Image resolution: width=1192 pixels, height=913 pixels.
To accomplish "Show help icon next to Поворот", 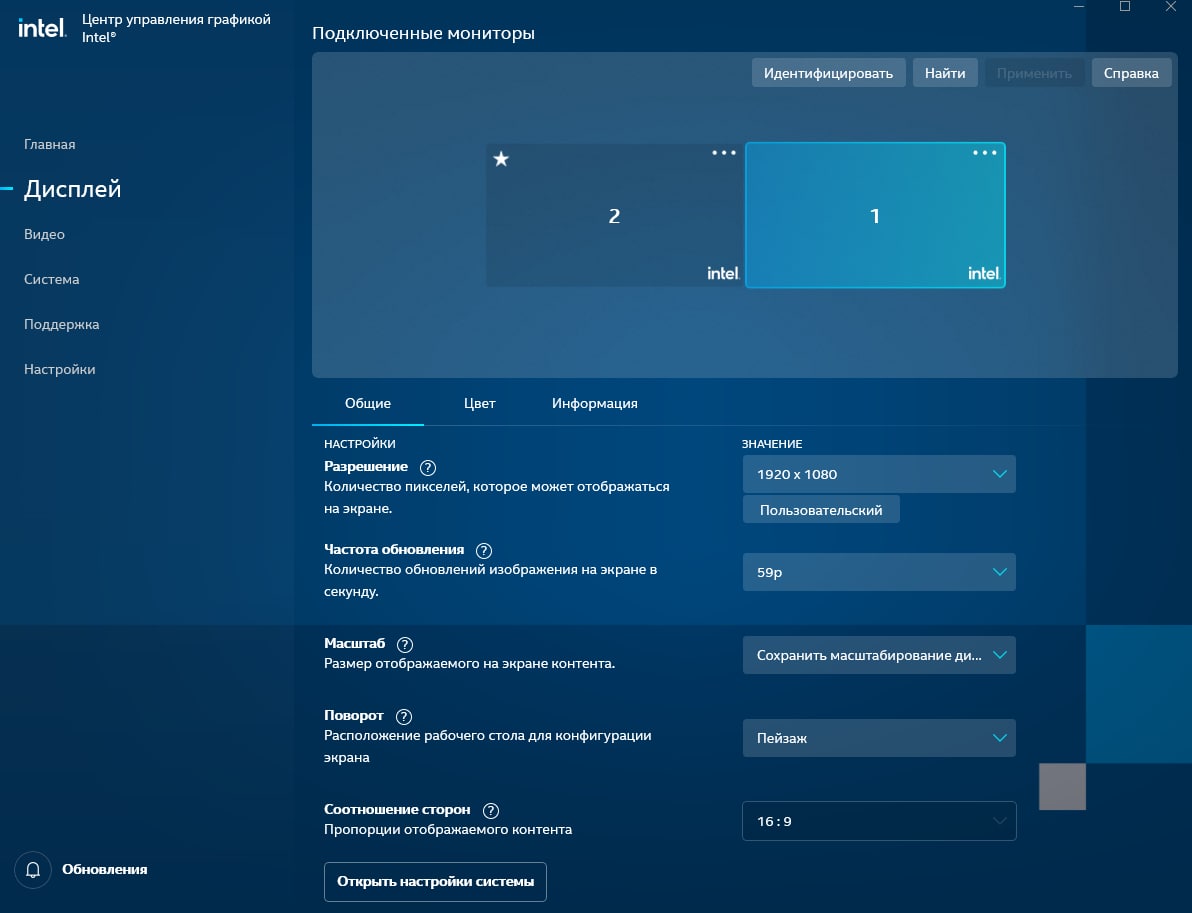I will pyautogui.click(x=404, y=717).
